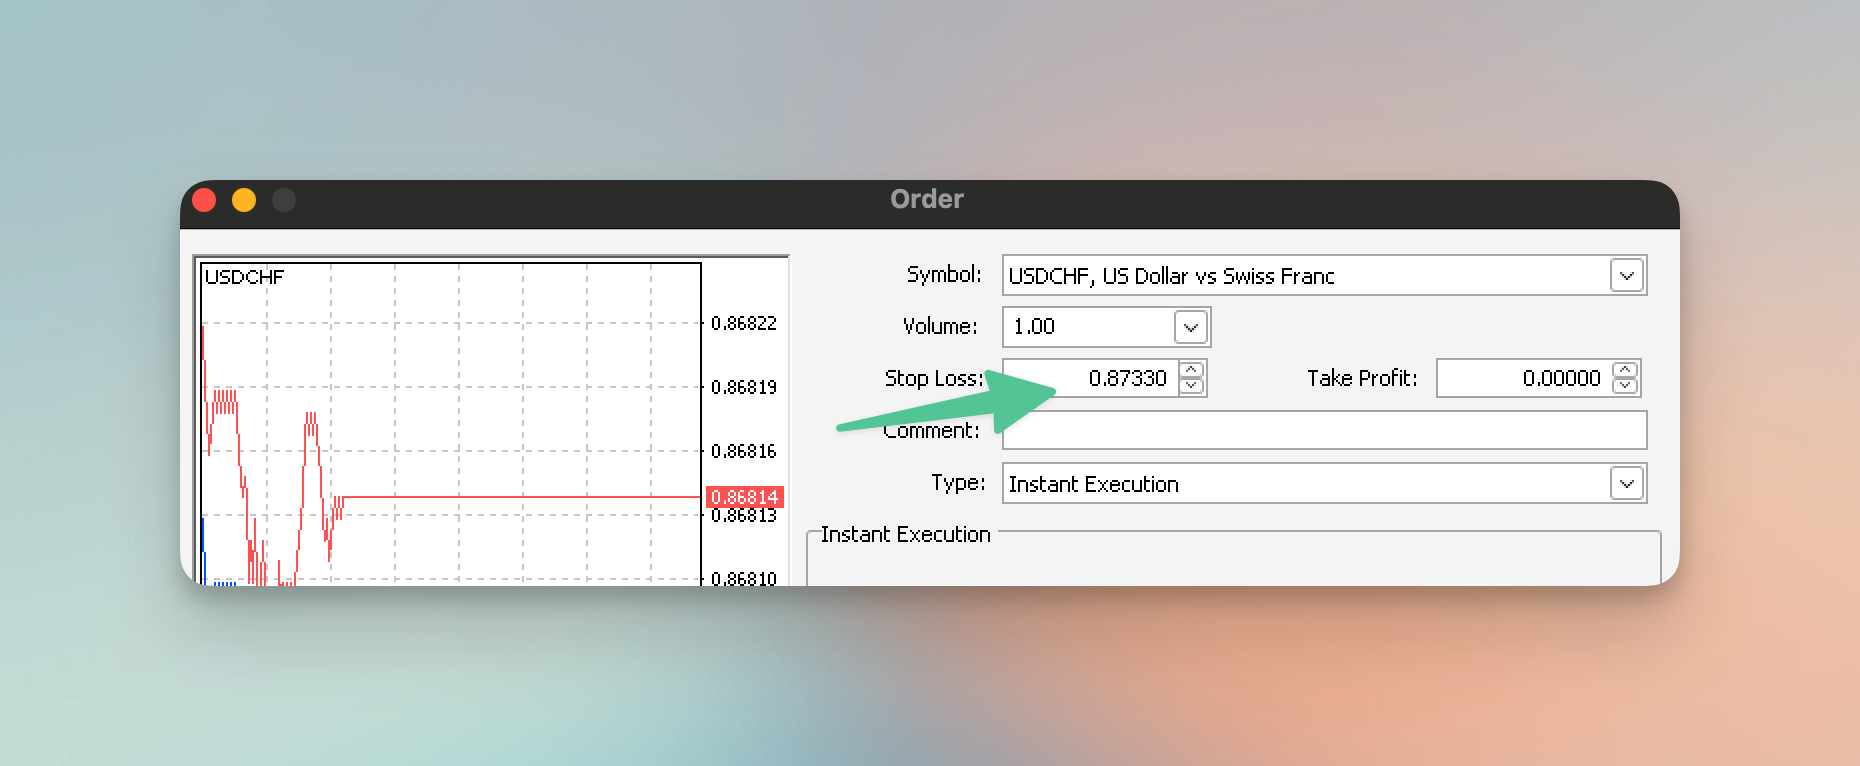
Task: Click the 0.86822 price axis label
Action: (743, 323)
